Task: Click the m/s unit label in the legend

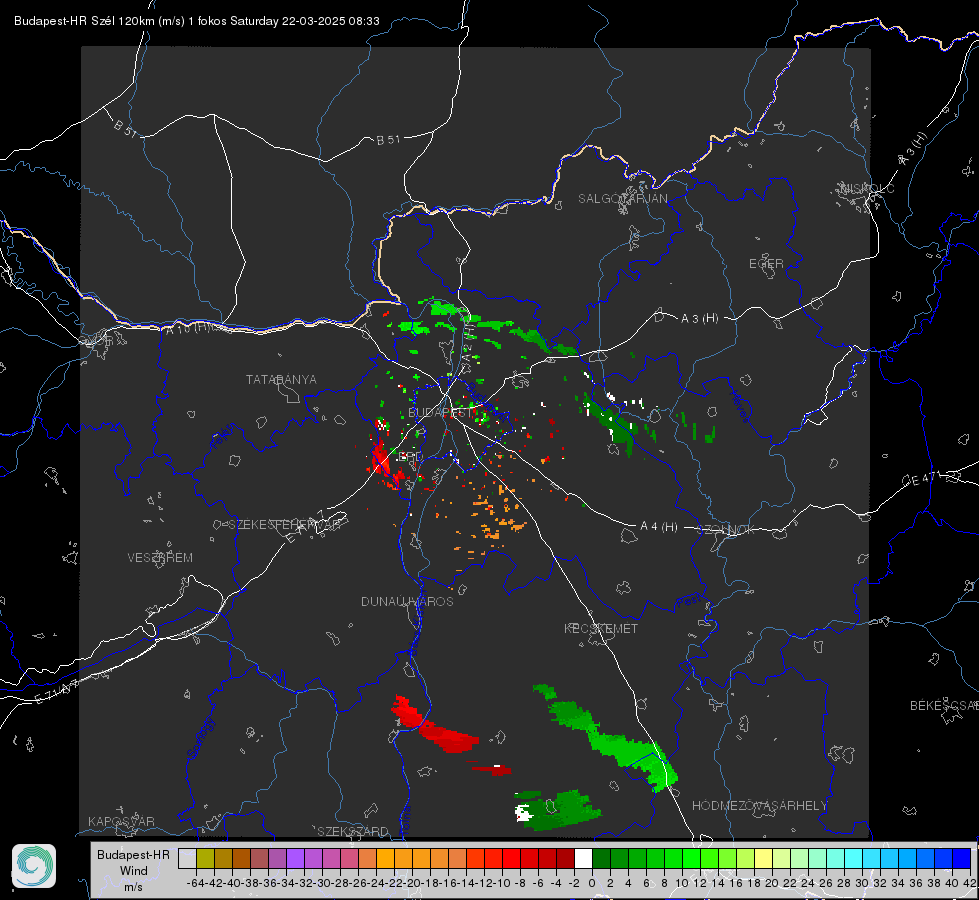Action: point(133,887)
